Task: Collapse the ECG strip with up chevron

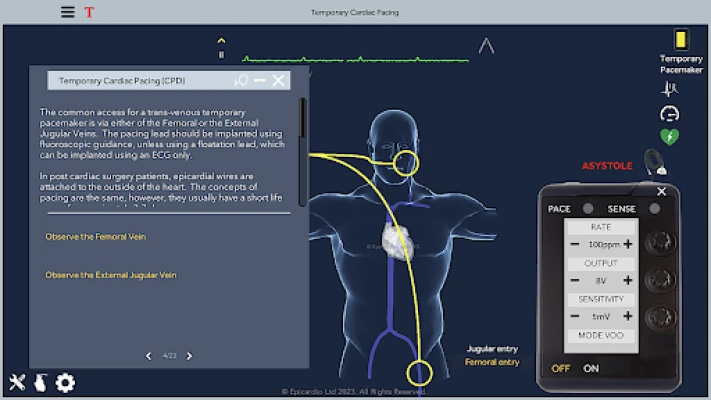Action: tap(486, 46)
